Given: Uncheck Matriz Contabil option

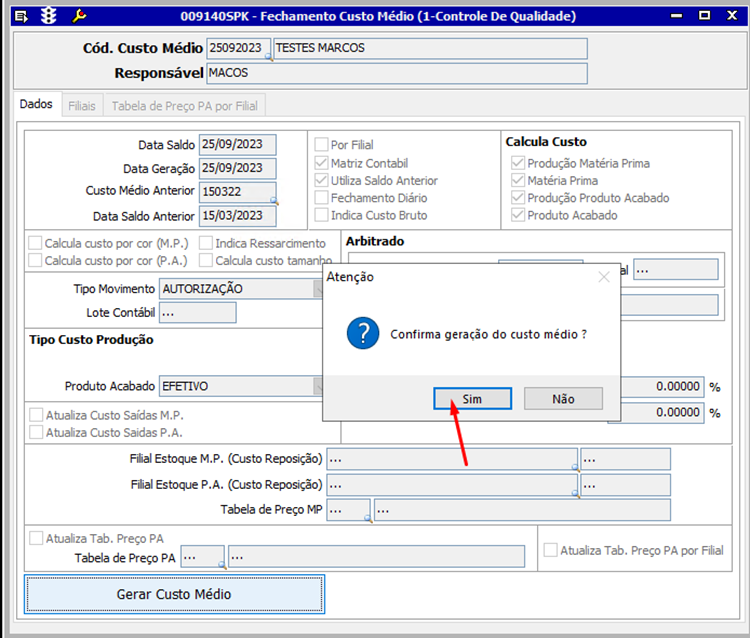Looking at the screenshot, I should tap(321, 163).
